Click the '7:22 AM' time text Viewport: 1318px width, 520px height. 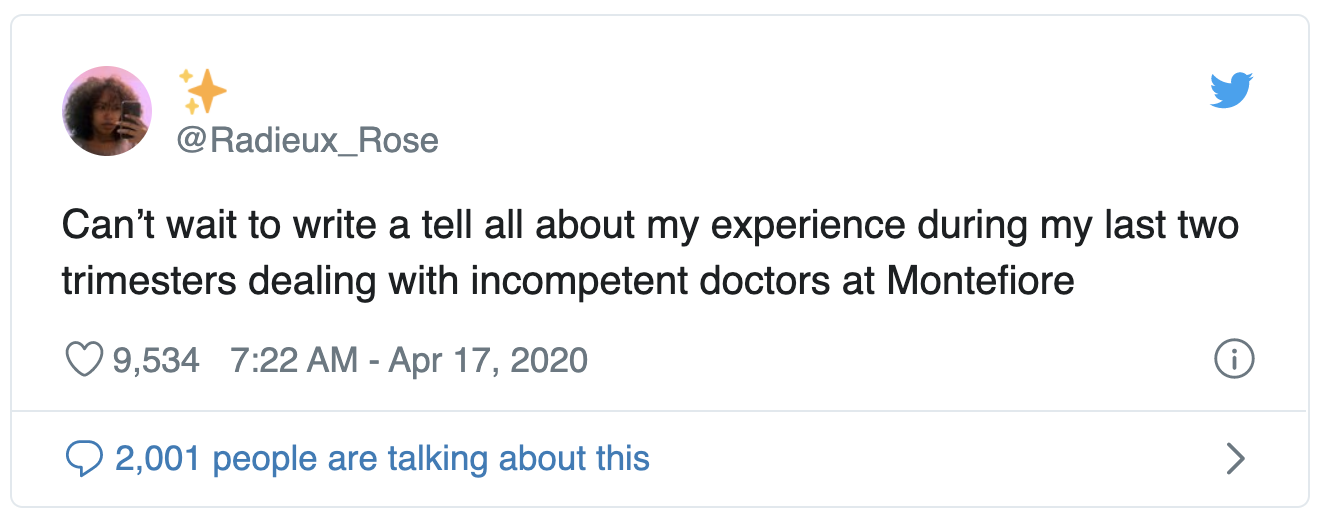(x=292, y=360)
